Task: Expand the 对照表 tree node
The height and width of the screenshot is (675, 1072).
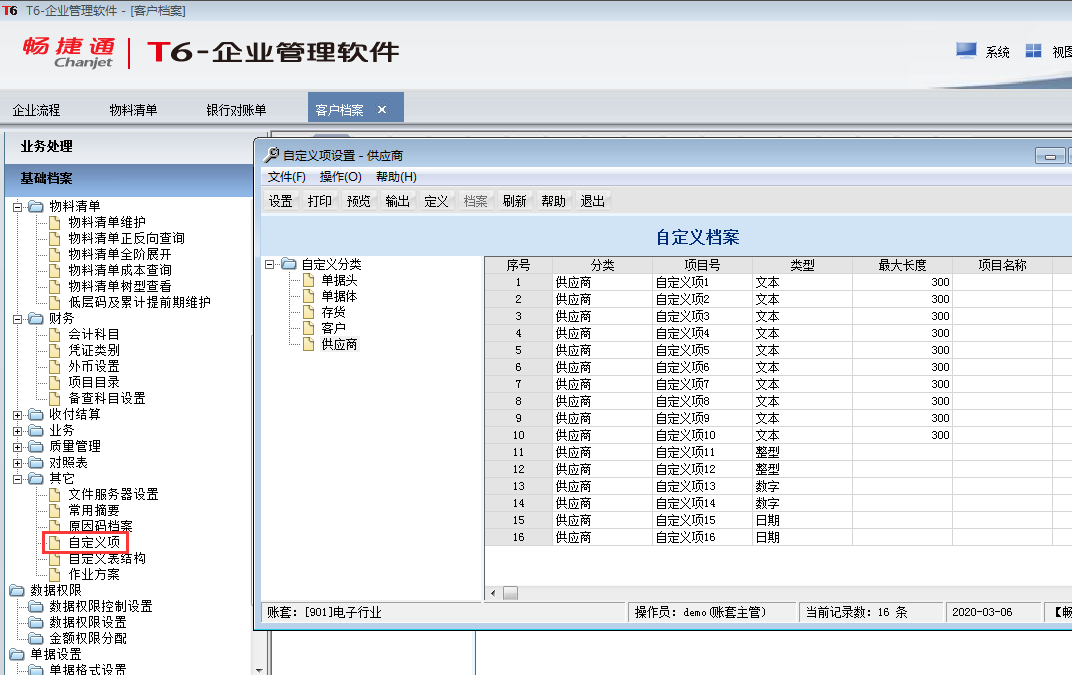Action: [18, 463]
